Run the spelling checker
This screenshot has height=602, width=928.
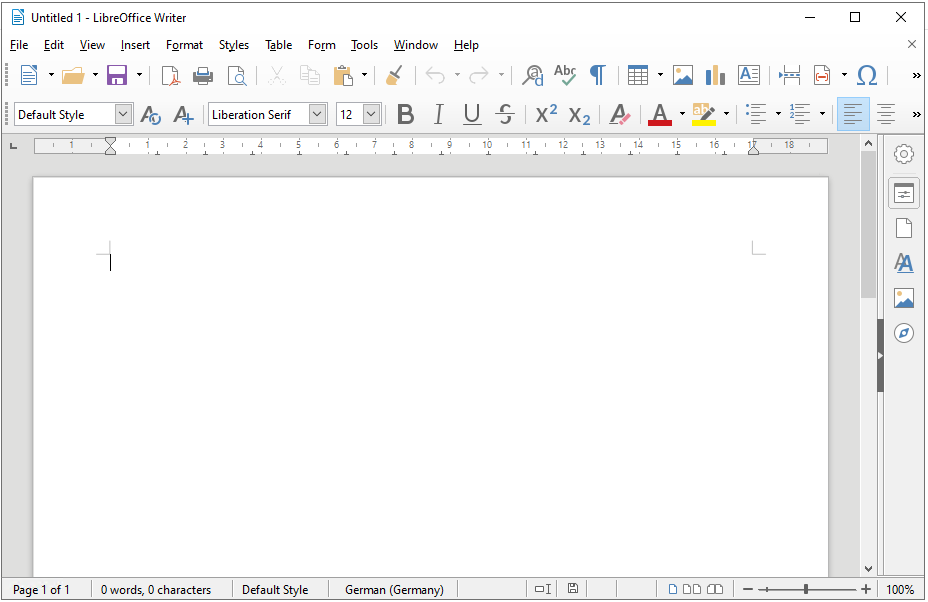564,75
